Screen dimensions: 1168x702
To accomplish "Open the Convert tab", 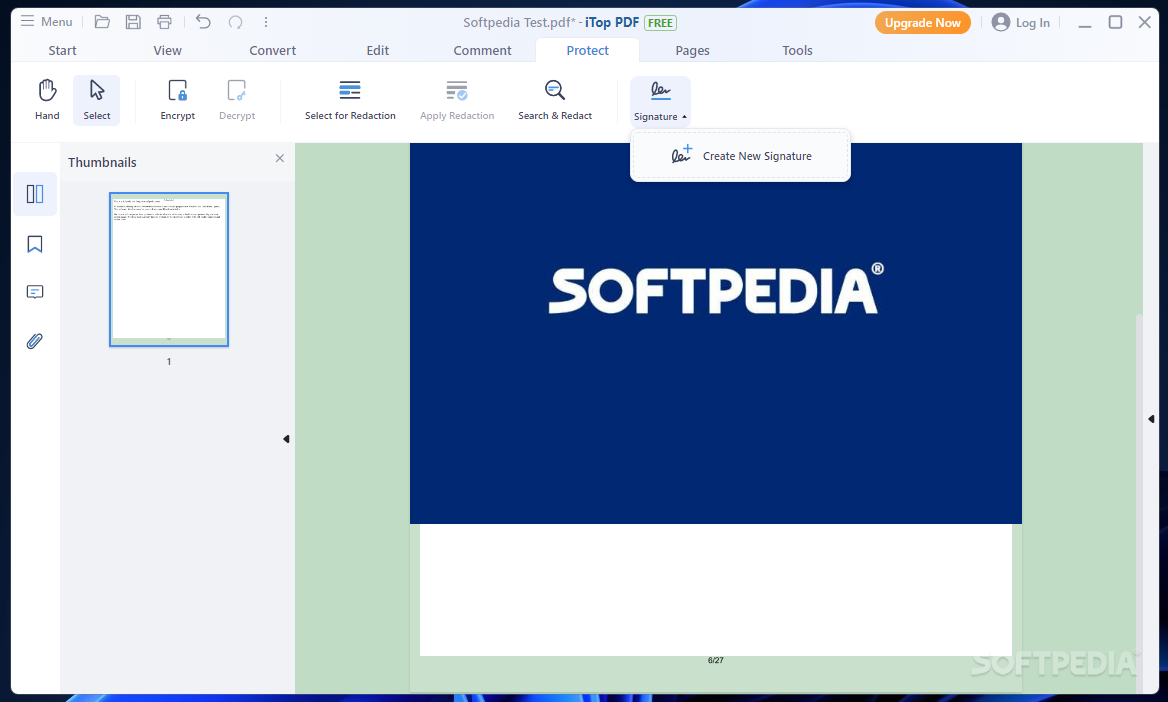I will (273, 50).
